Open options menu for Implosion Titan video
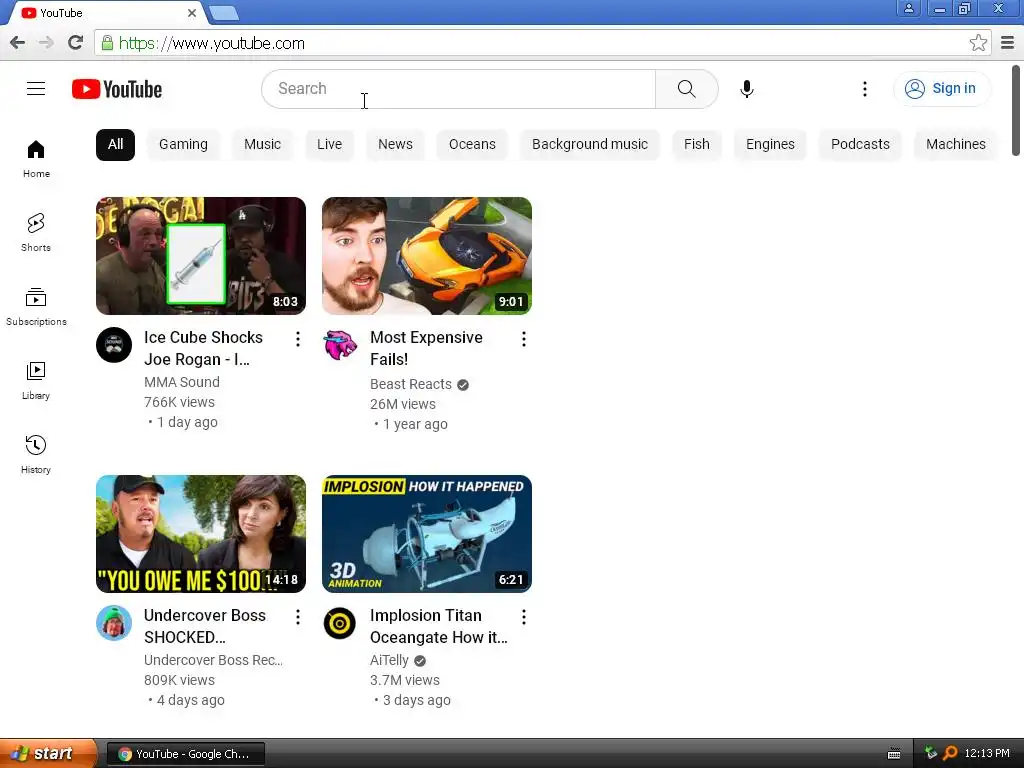The image size is (1024, 768). coord(524,617)
